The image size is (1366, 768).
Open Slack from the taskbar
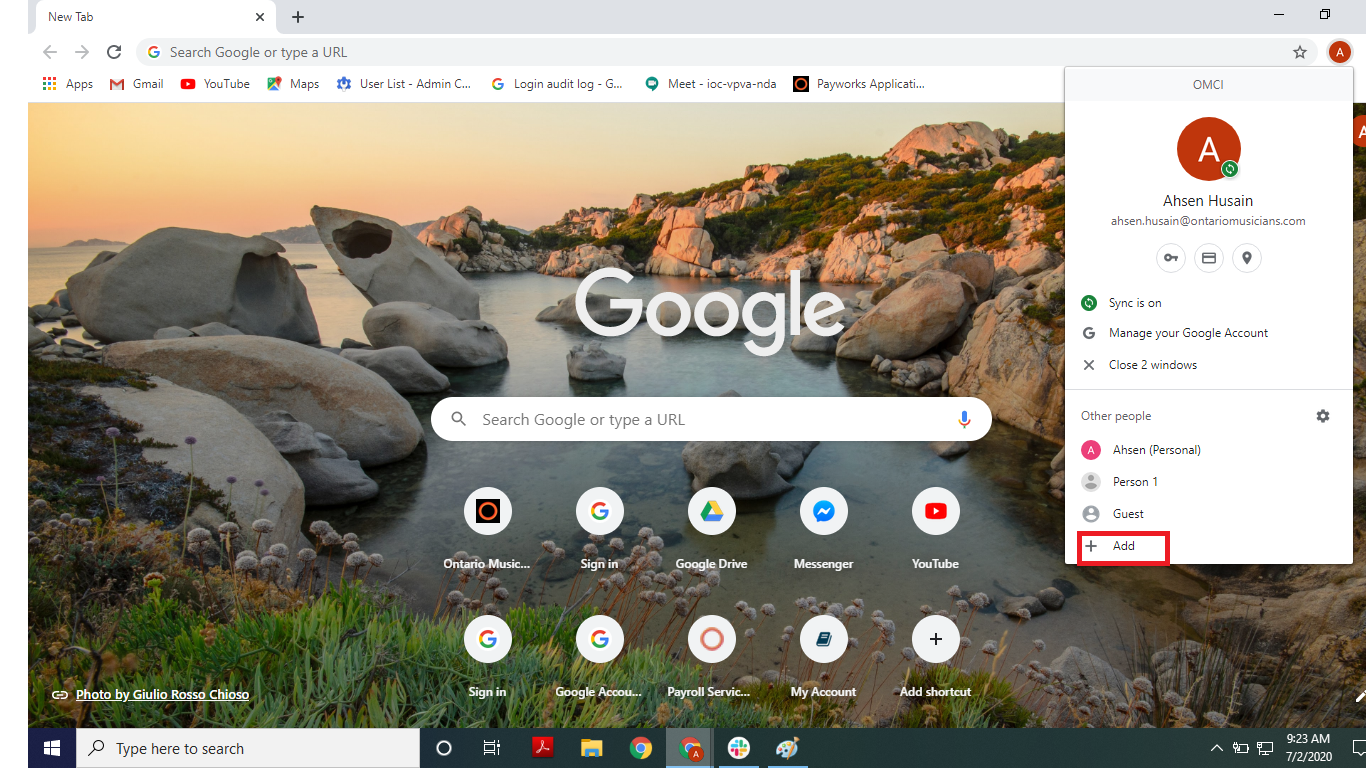[739, 748]
